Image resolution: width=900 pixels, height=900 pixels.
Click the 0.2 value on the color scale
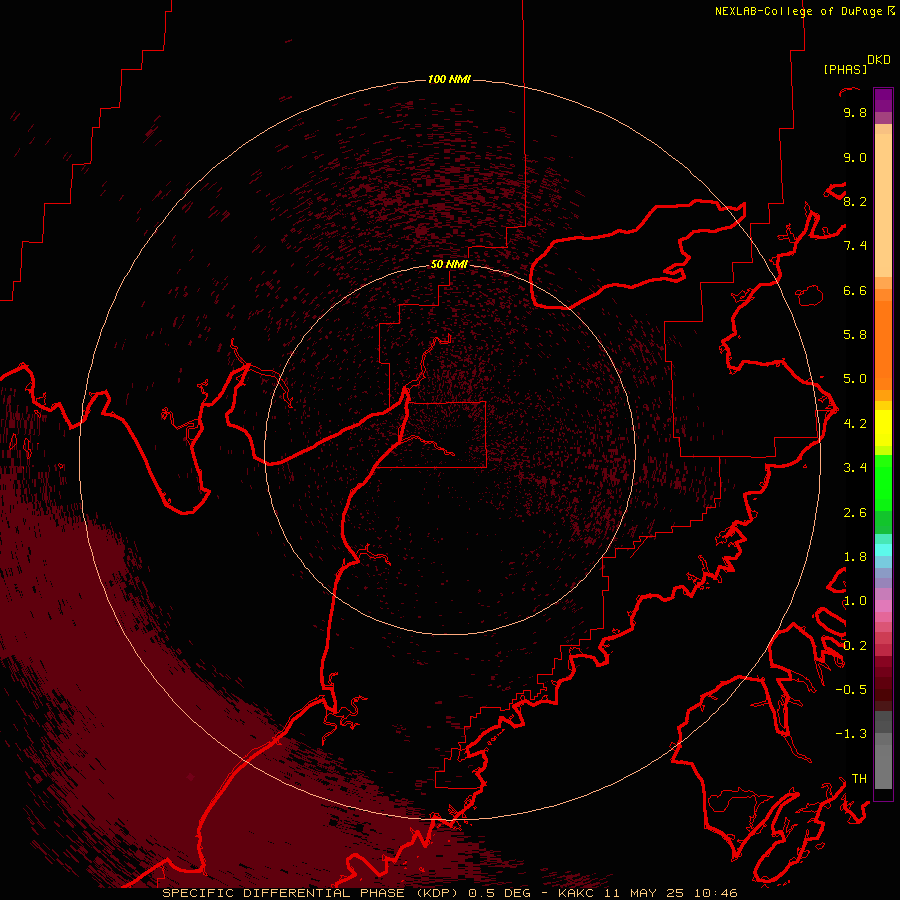click(855, 646)
